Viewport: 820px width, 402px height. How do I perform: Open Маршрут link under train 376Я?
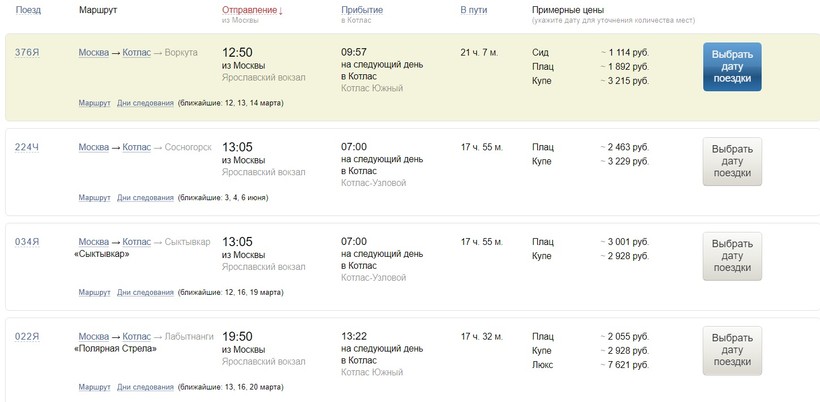94,103
